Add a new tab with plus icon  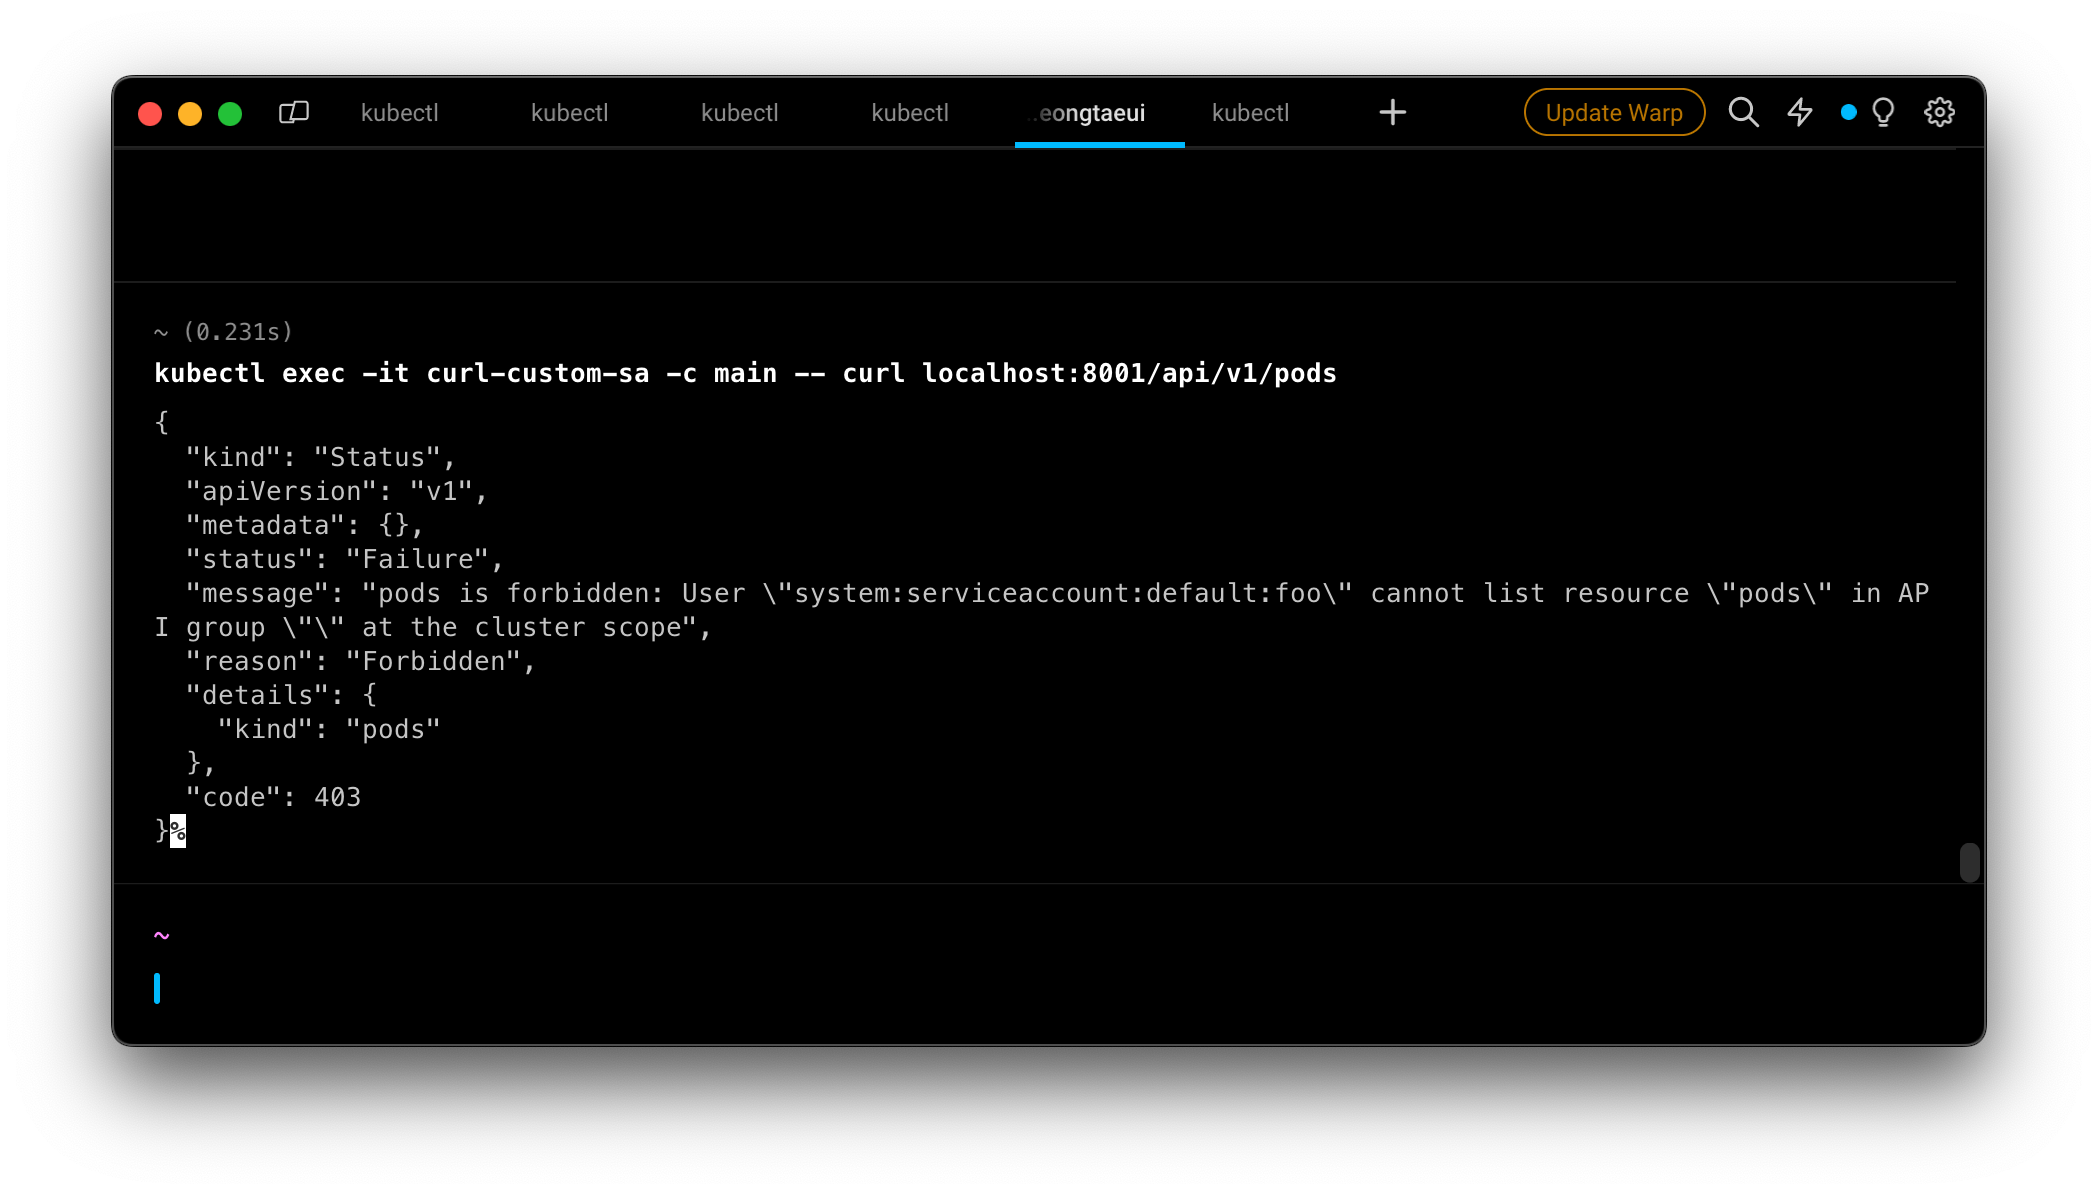1392,113
